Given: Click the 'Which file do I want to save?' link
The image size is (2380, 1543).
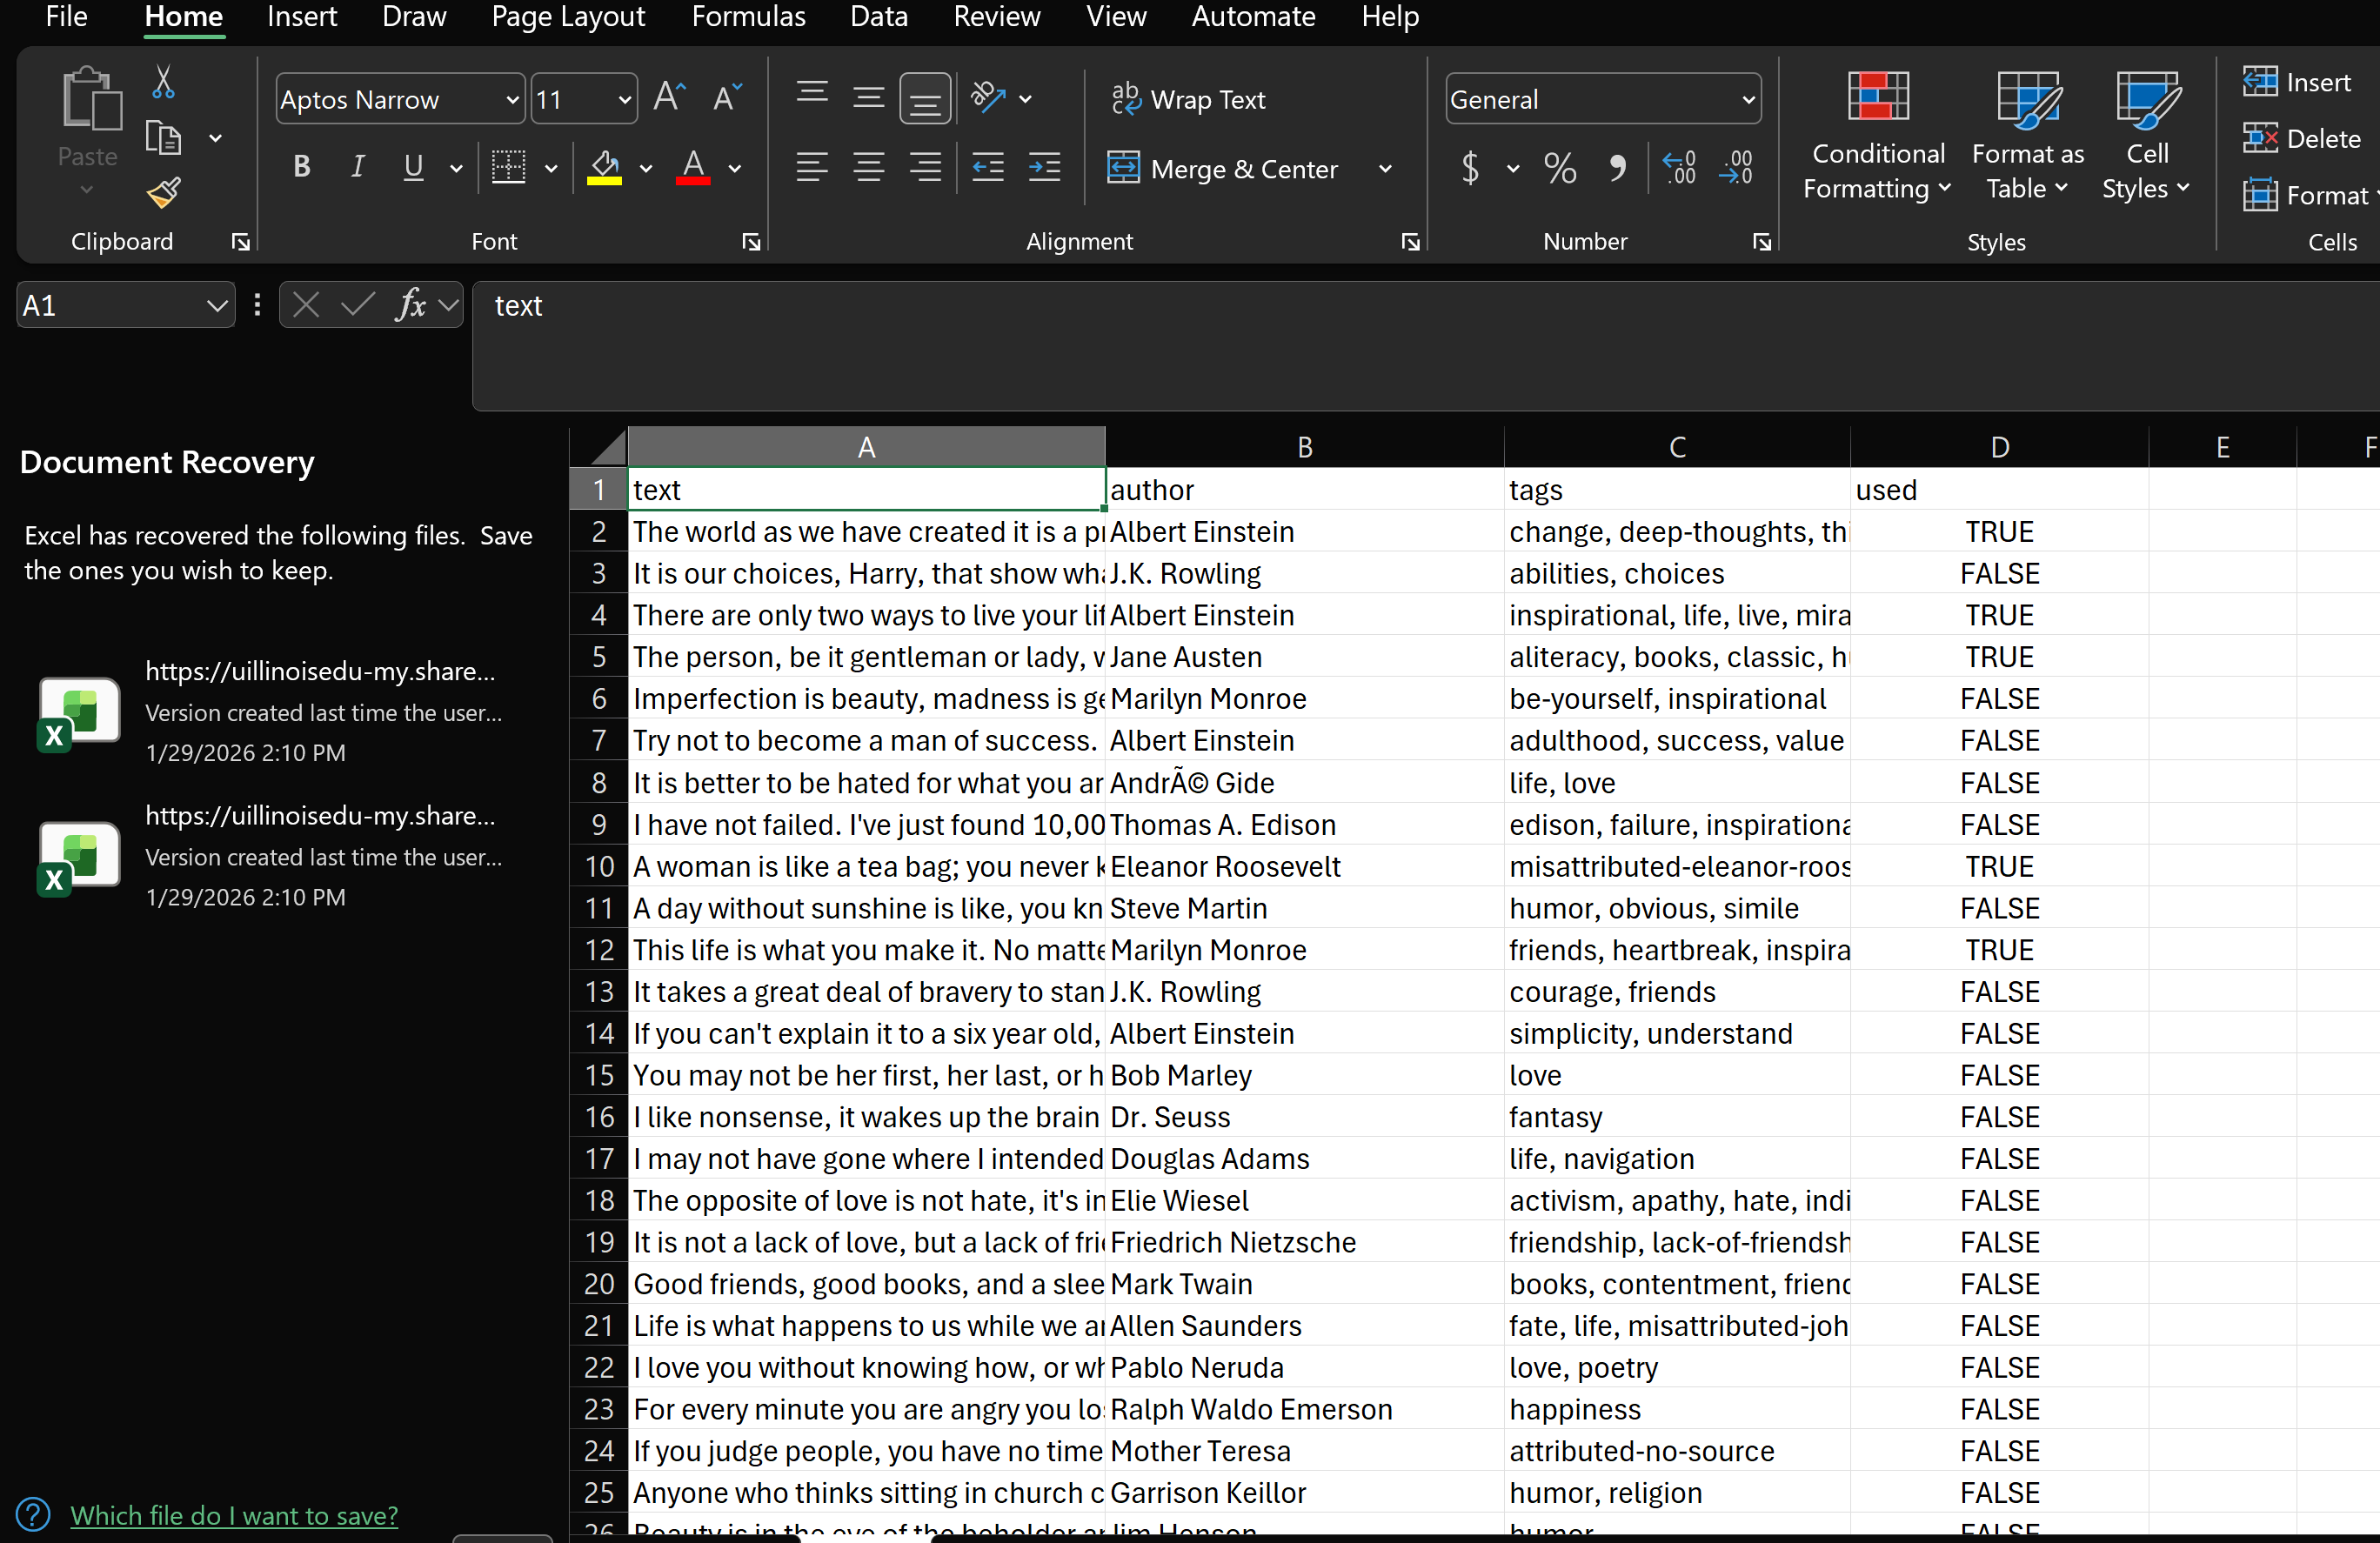Looking at the screenshot, I should point(234,1514).
